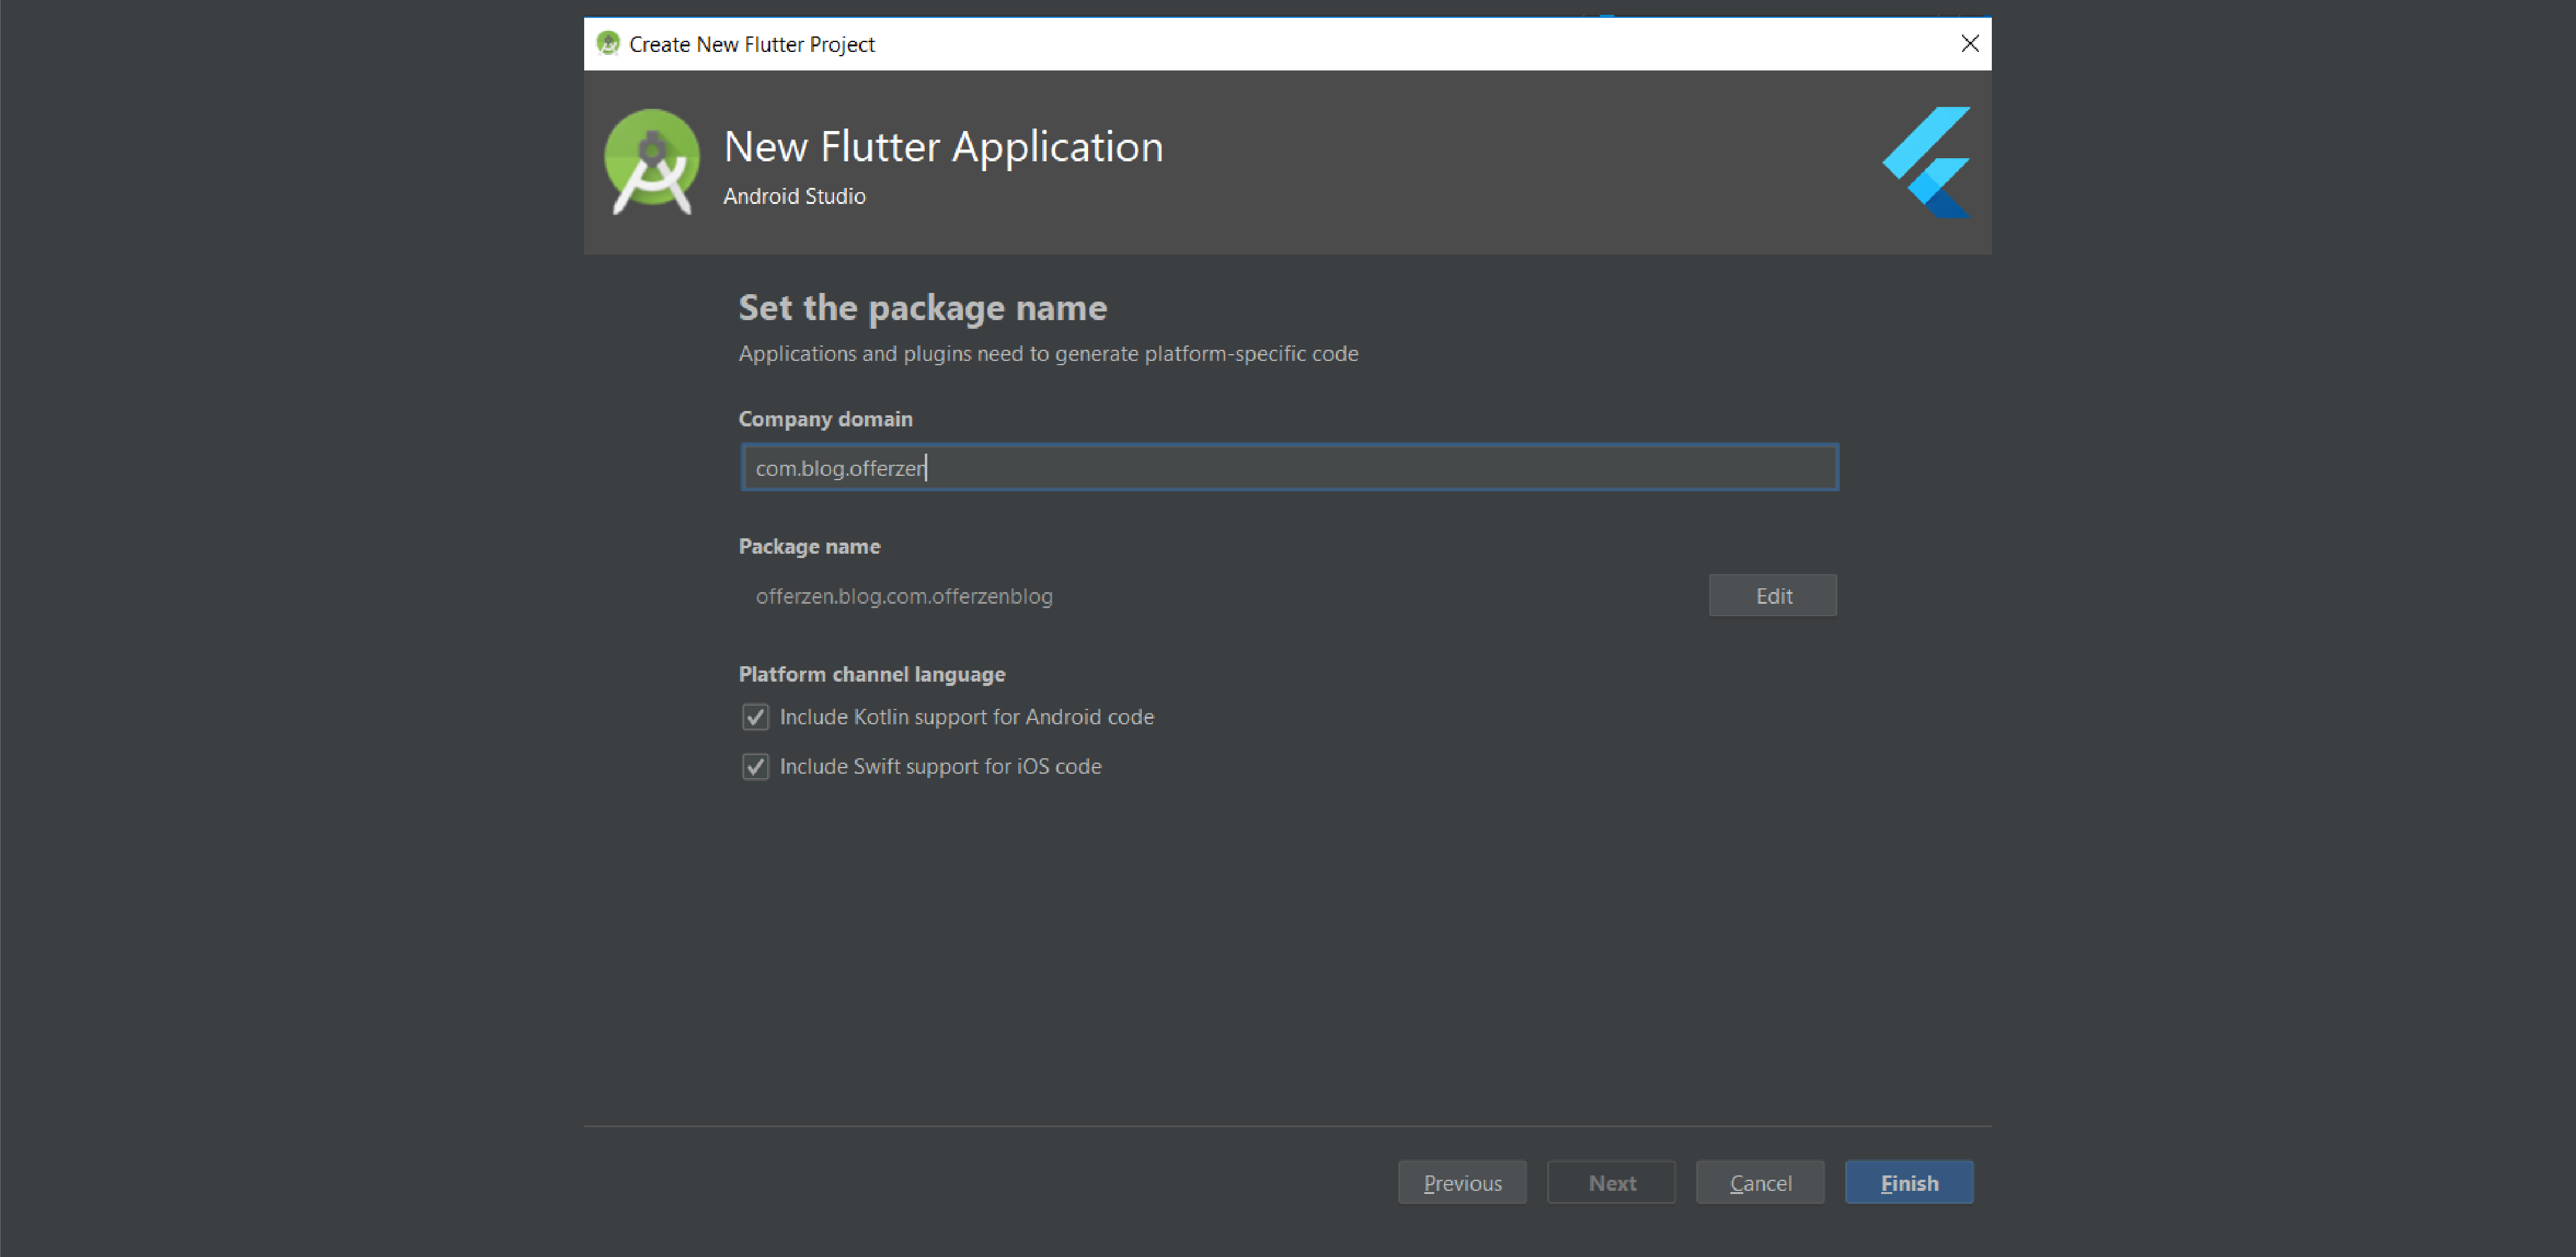Click the package name offerzen.blog.com.offerzenblog
The width and height of the screenshot is (2576, 1257).
pyautogui.click(x=904, y=595)
